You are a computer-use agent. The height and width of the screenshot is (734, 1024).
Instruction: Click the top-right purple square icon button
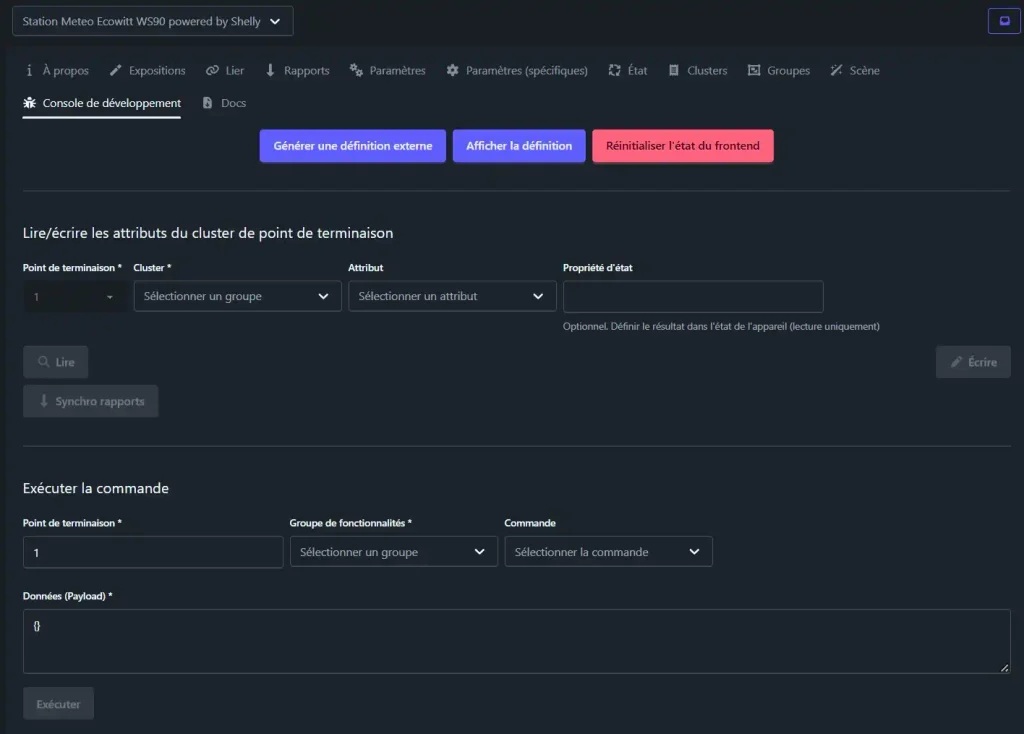point(1004,21)
